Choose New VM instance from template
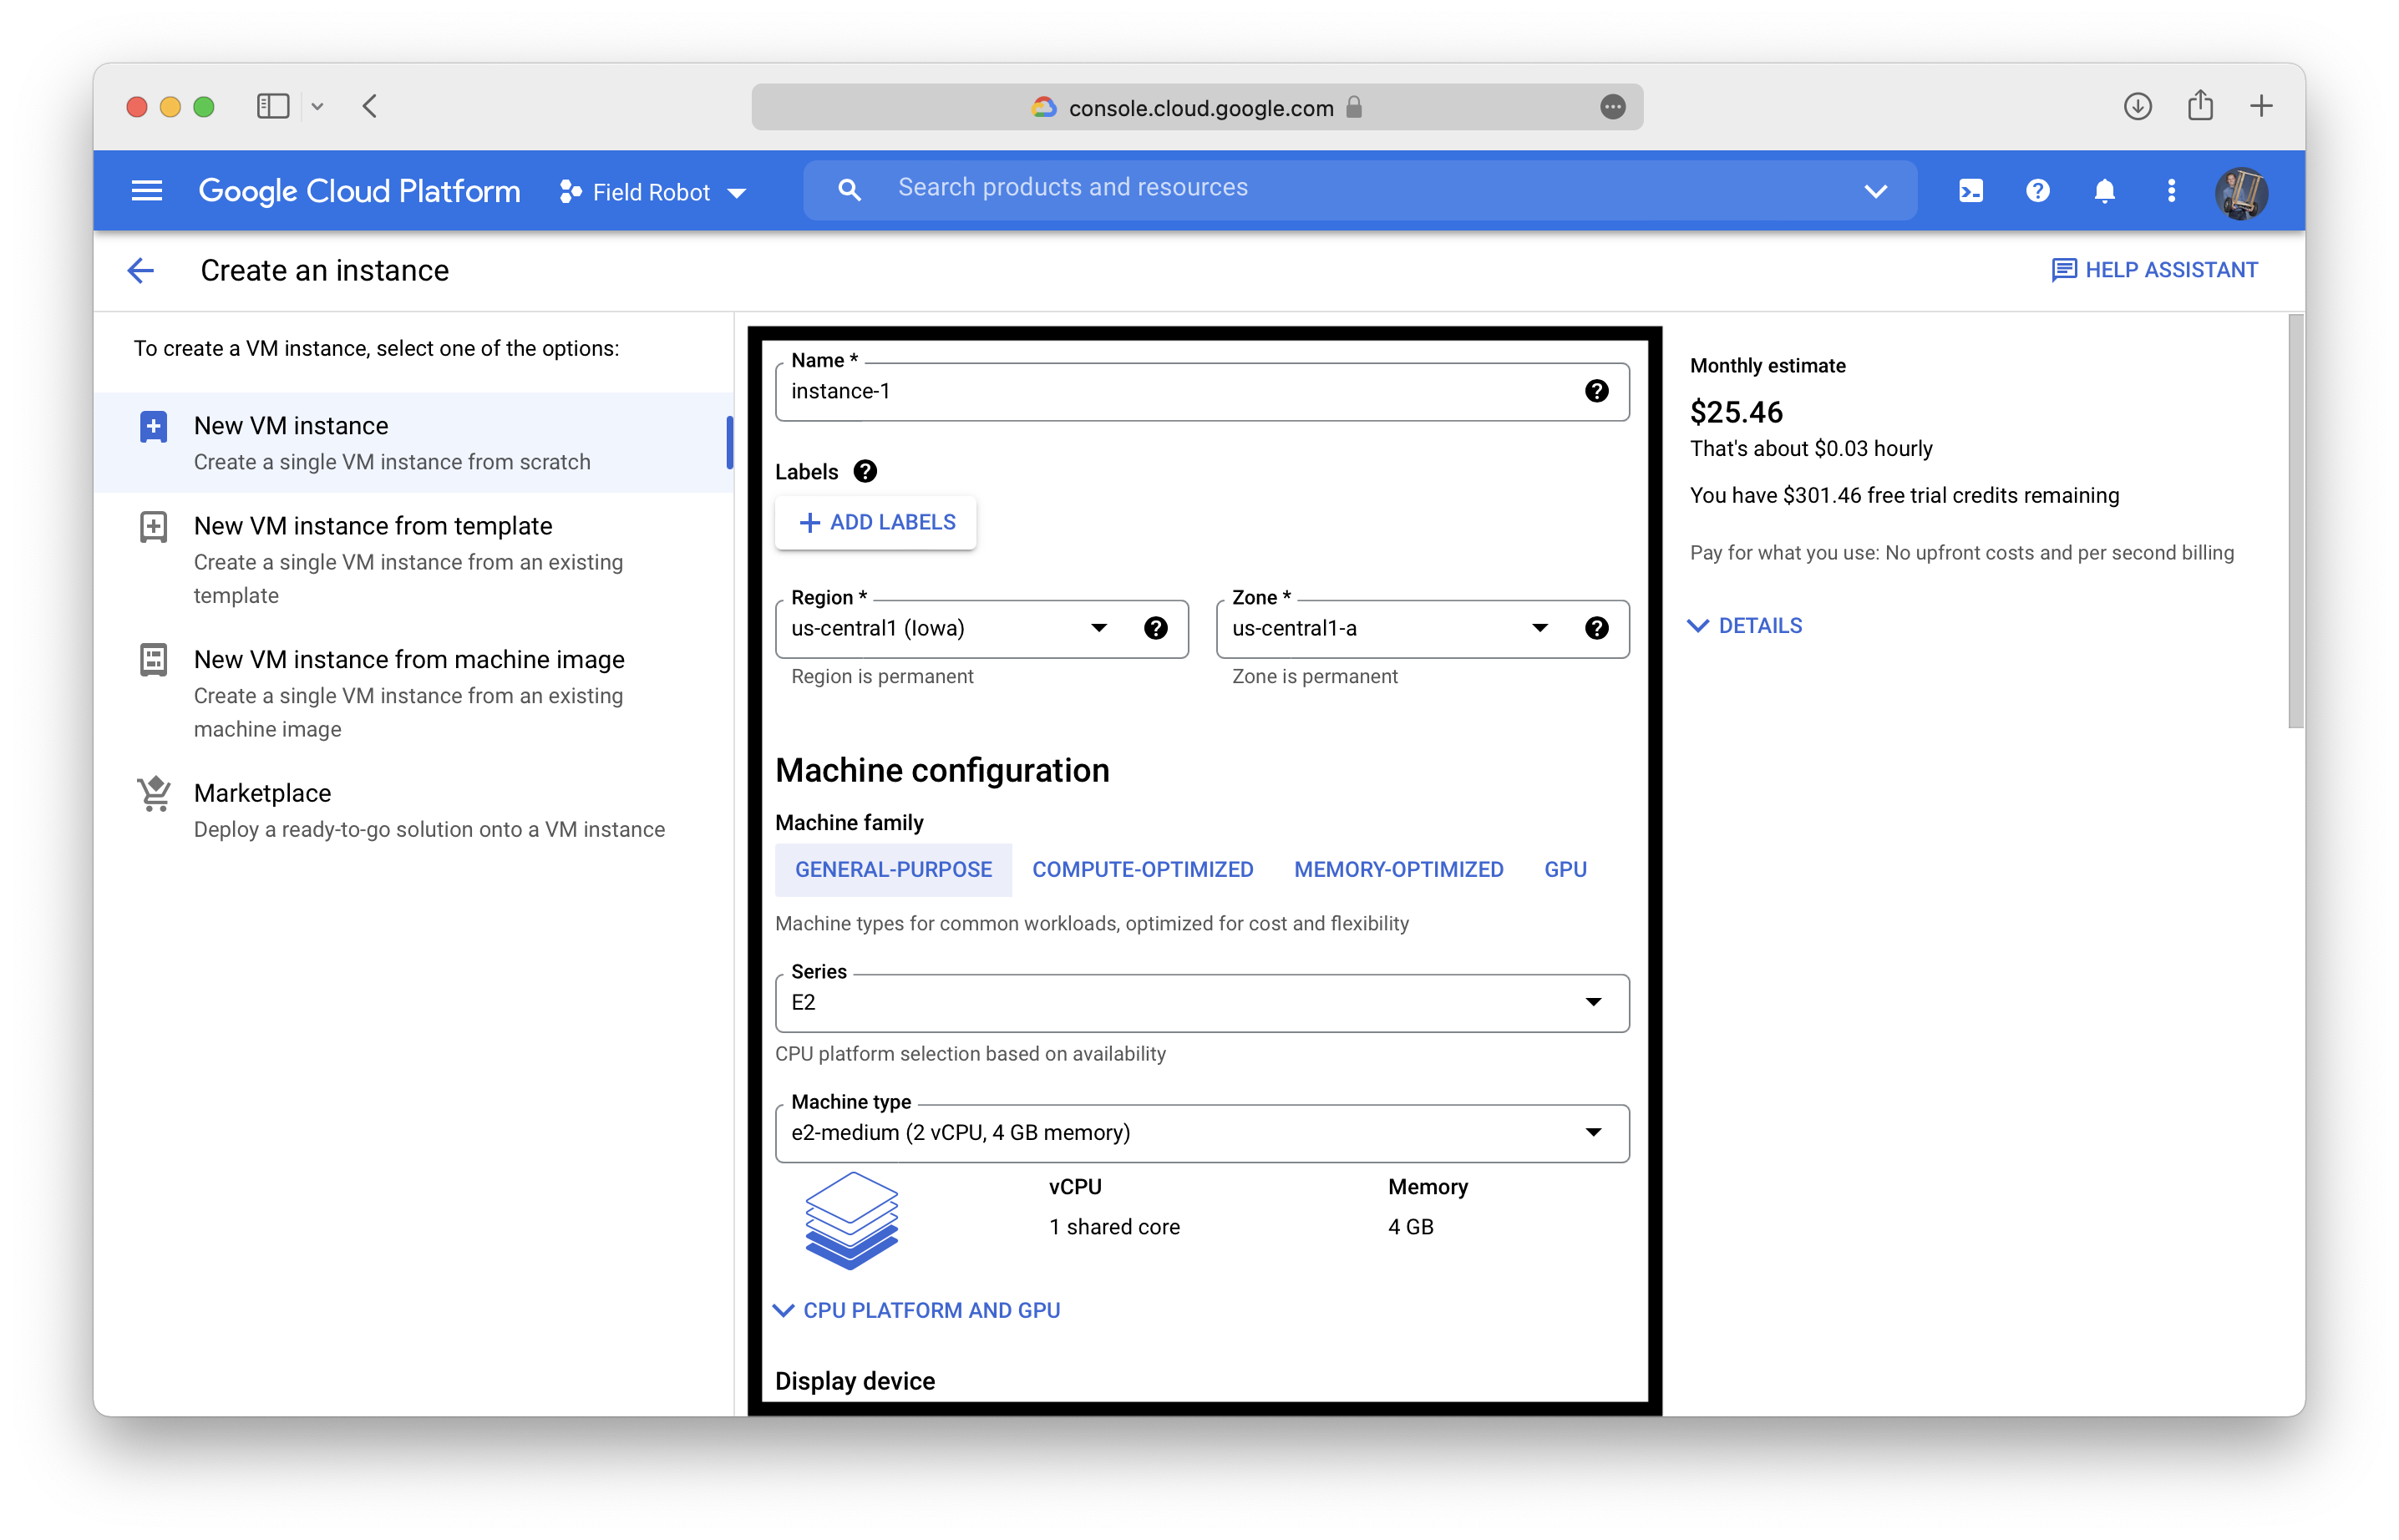Screen dimensions: 2399x1540 click(413, 559)
